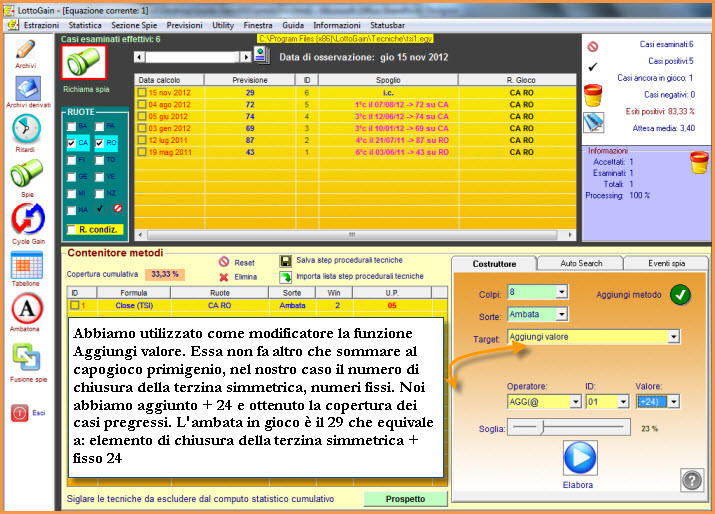715x514 pixels.
Task: Open the Fusione spie icon
Action: (26, 357)
